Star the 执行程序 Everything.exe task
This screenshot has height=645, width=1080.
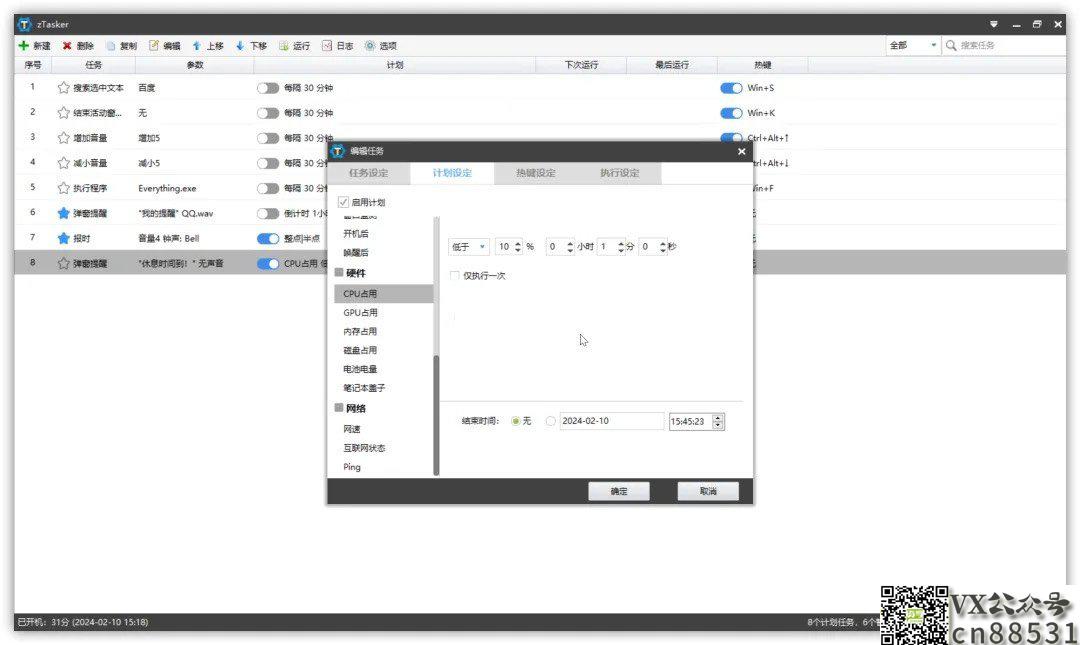(x=63, y=188)
